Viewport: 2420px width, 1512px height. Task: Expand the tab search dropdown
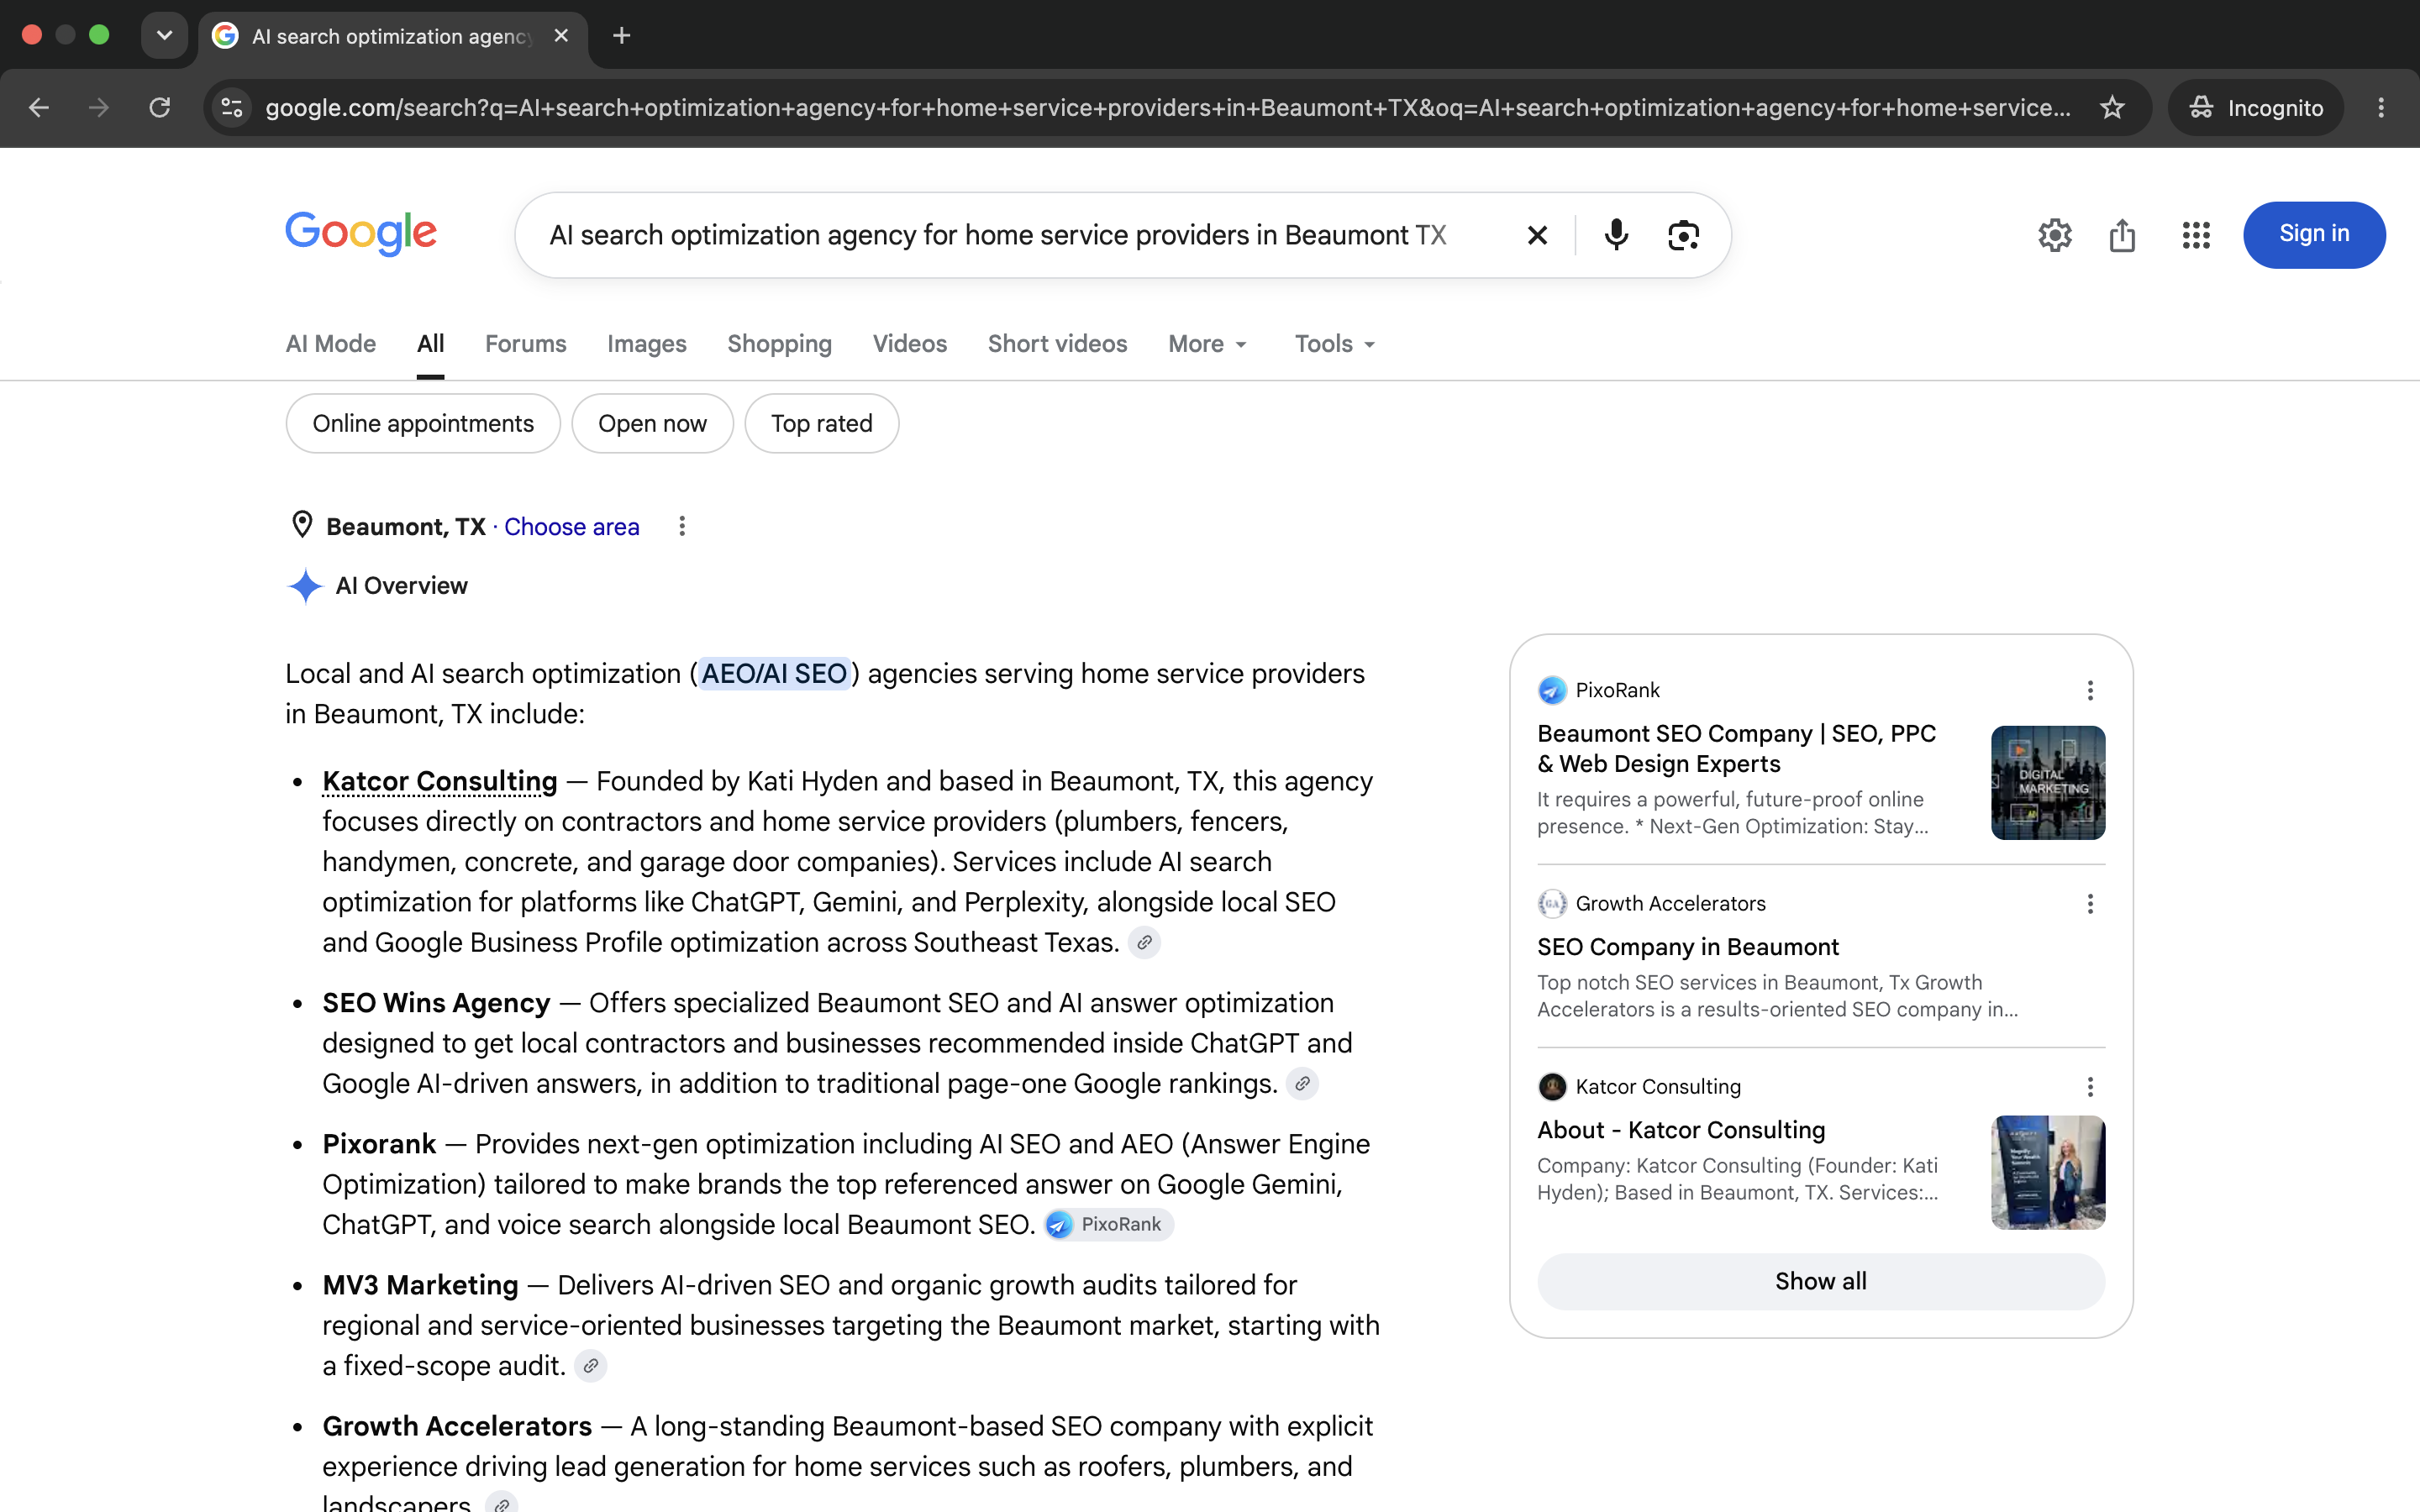[x=164, y=35]
